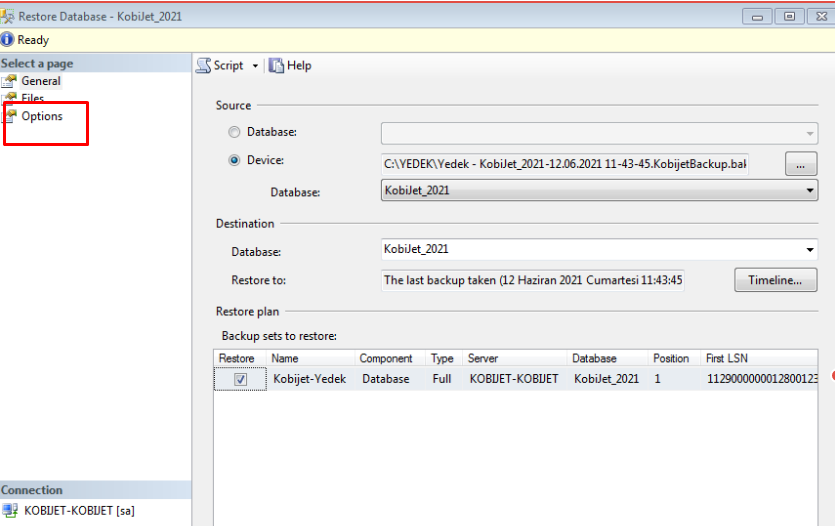
Task: Click the Script toolbar icon
Action: 203,65
